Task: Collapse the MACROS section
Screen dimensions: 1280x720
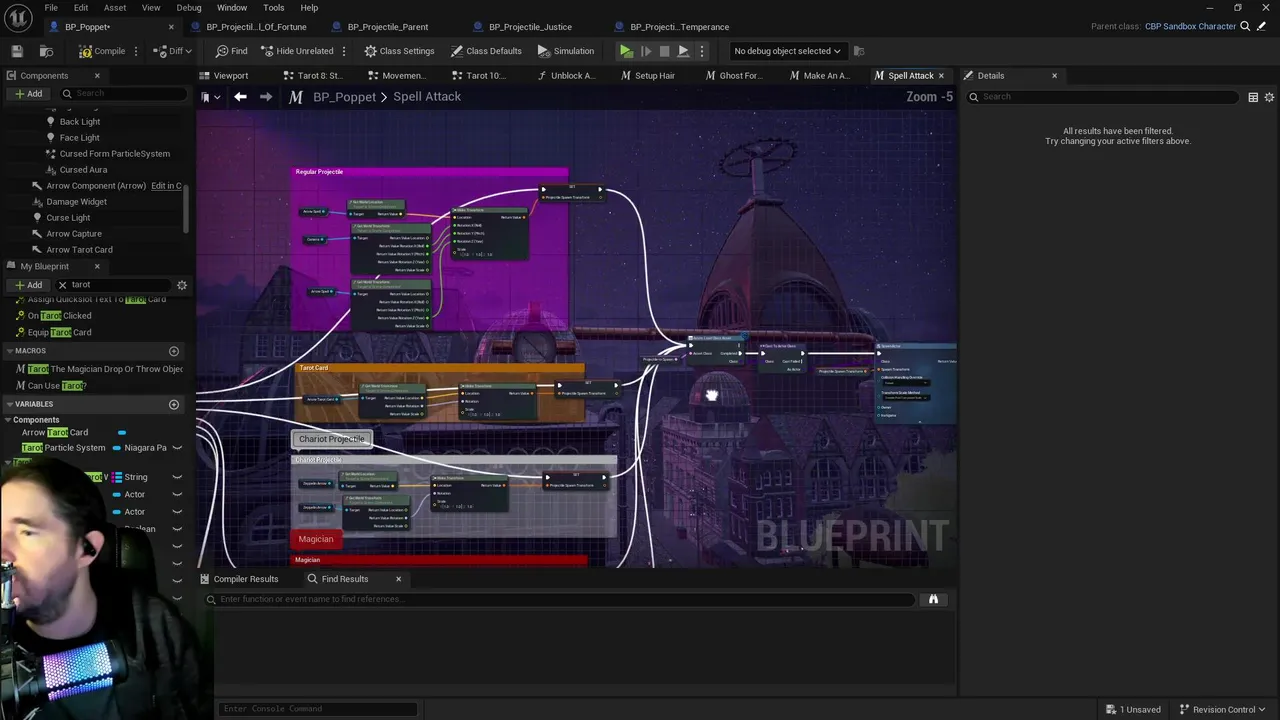Action: [x=9, y=351]
